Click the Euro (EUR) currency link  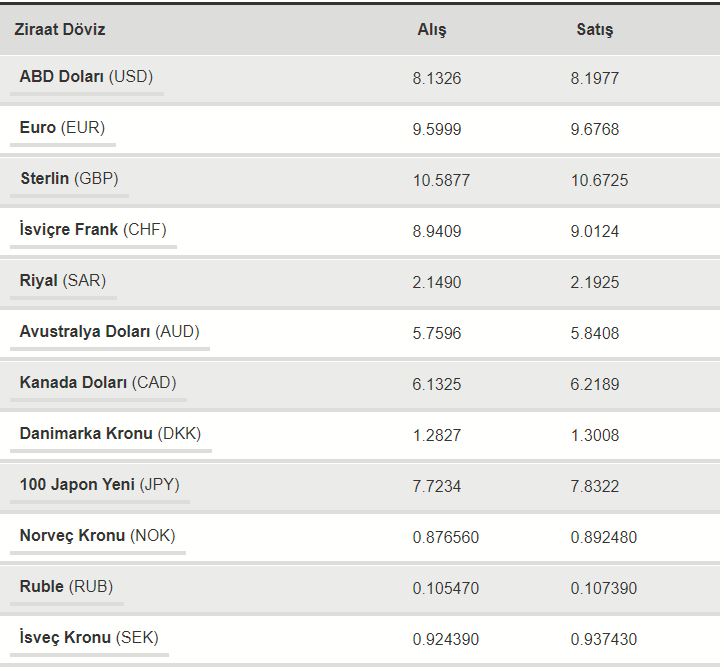pos(62,128)
